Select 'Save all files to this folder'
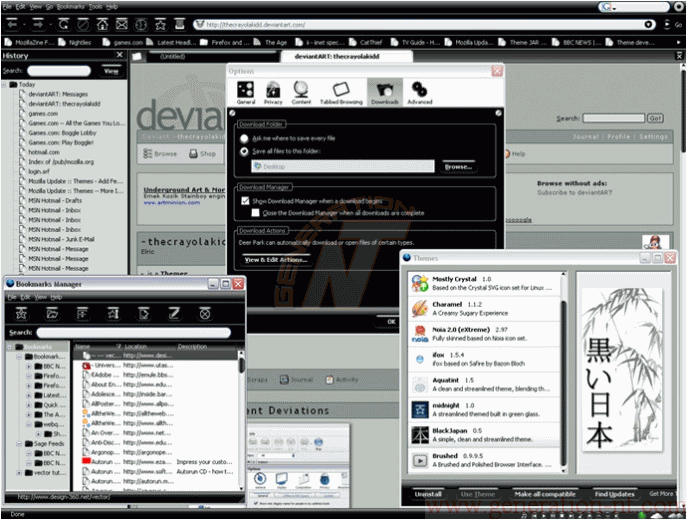 [x=244, y=152]
